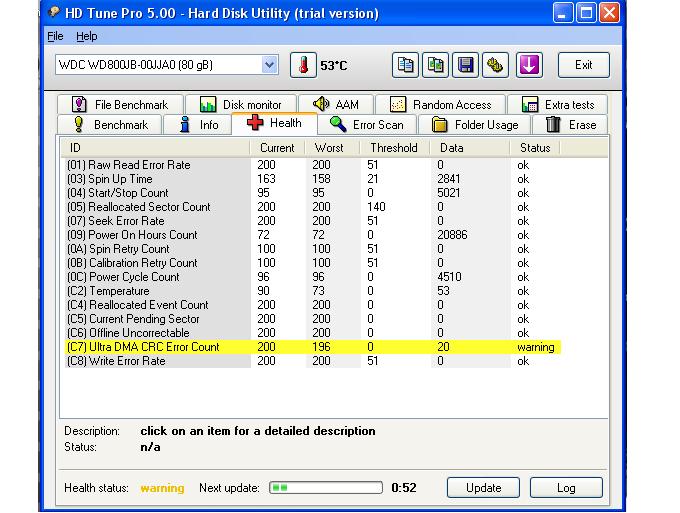Click the Worst column header
Viewport: 680px width, 513px height.
click(332, 148)
